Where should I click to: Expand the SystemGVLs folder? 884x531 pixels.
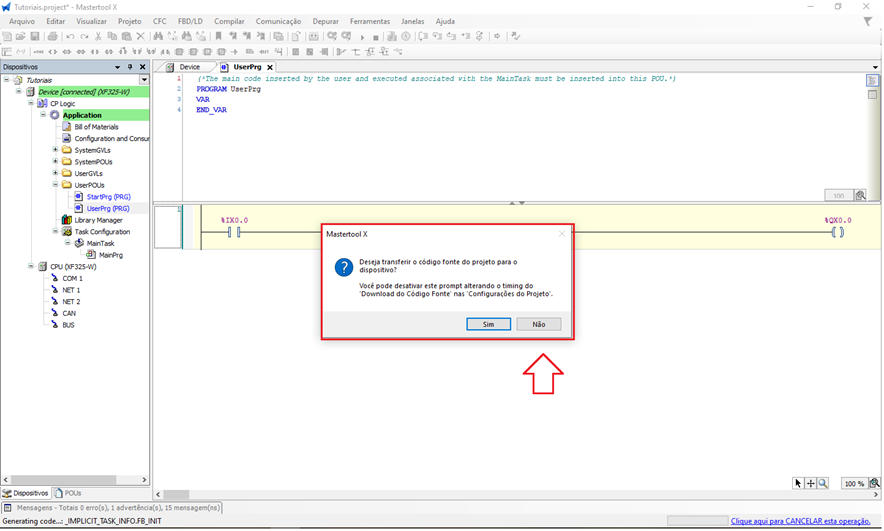point(55,150)
